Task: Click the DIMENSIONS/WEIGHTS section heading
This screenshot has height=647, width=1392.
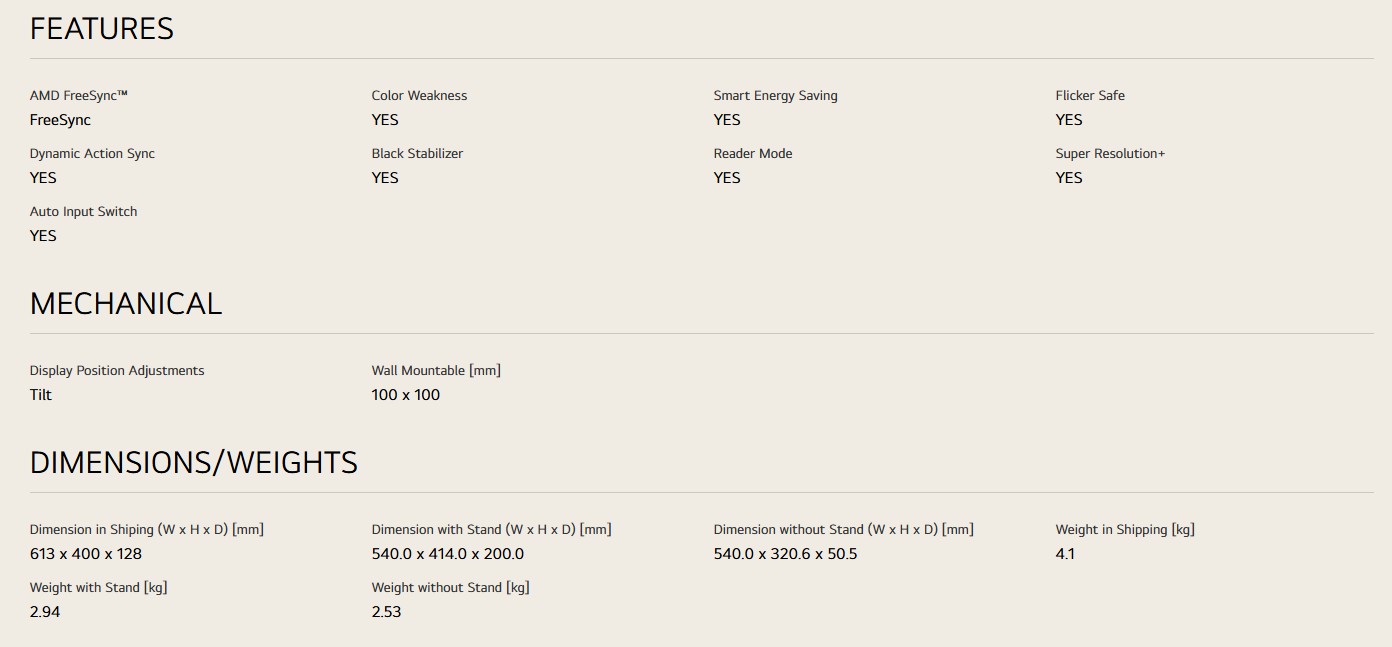Action: [194, 463]
